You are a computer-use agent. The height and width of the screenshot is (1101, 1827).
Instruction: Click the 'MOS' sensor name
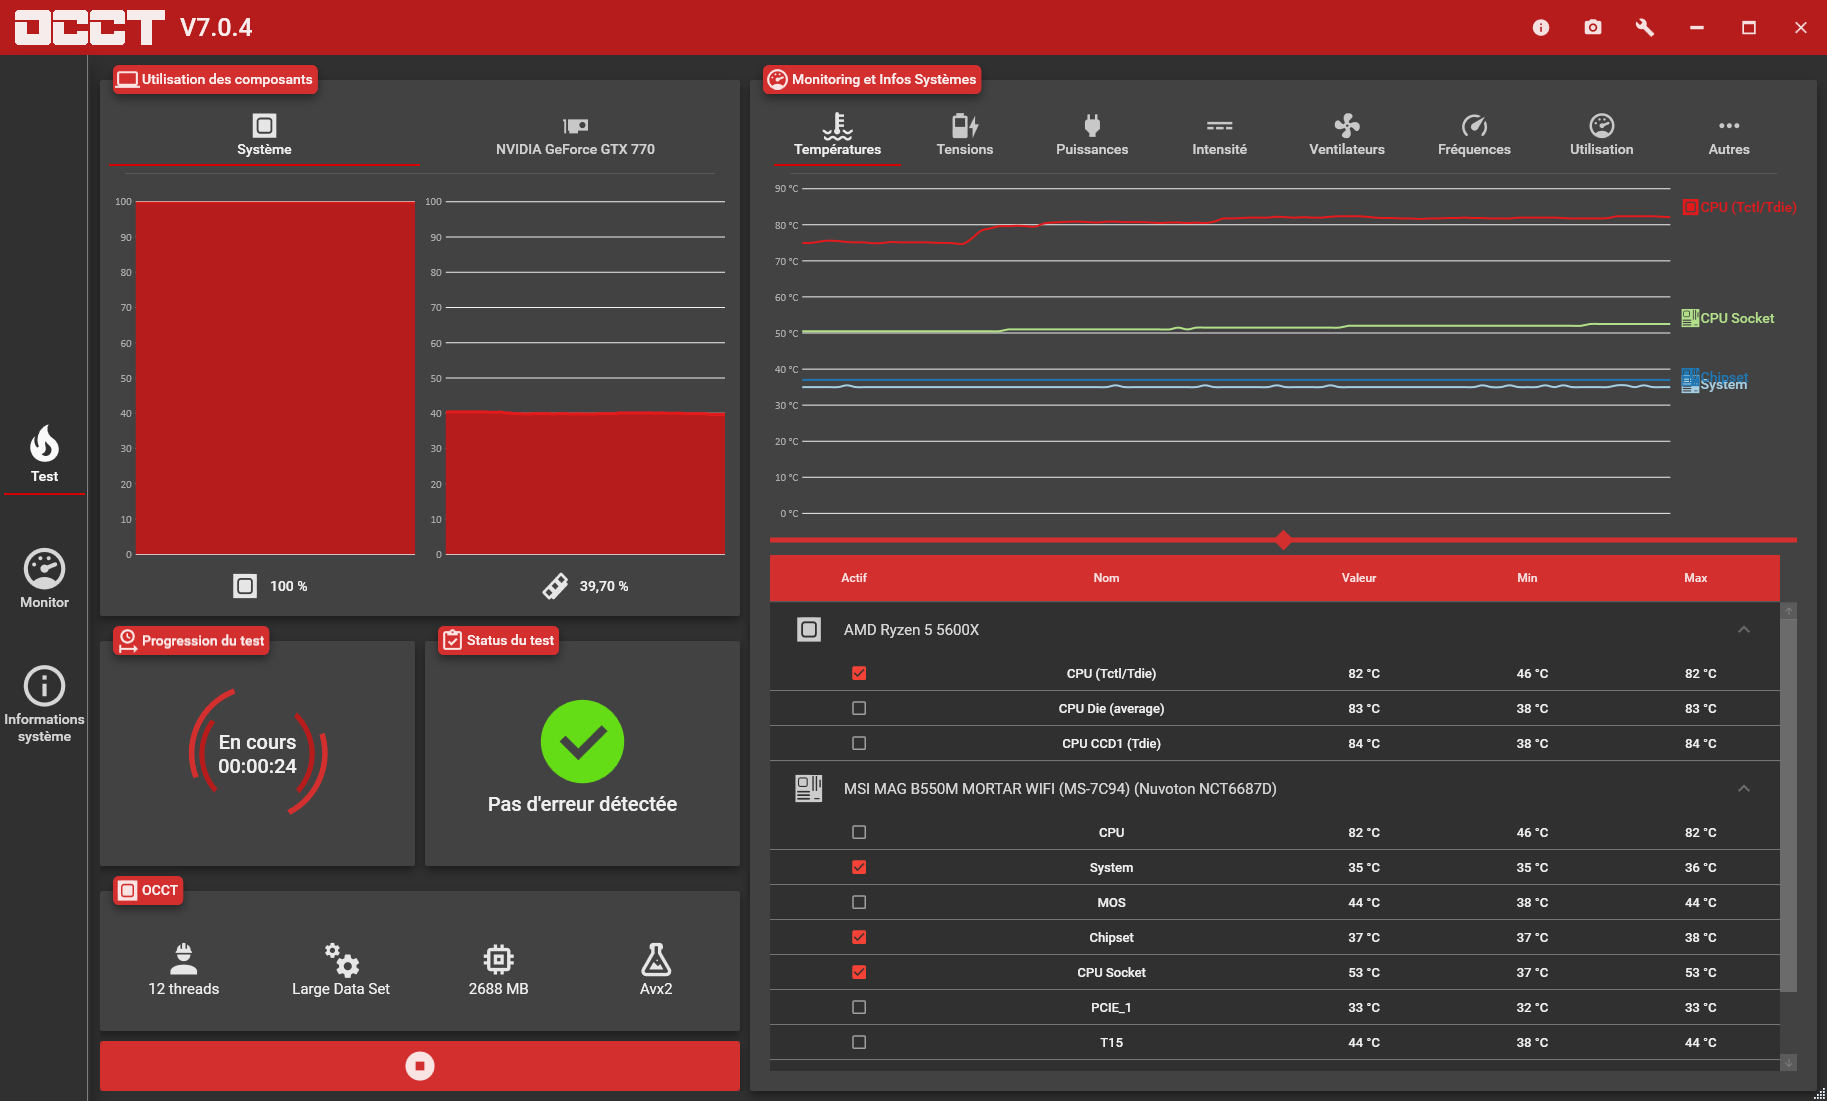point(1111,902)
